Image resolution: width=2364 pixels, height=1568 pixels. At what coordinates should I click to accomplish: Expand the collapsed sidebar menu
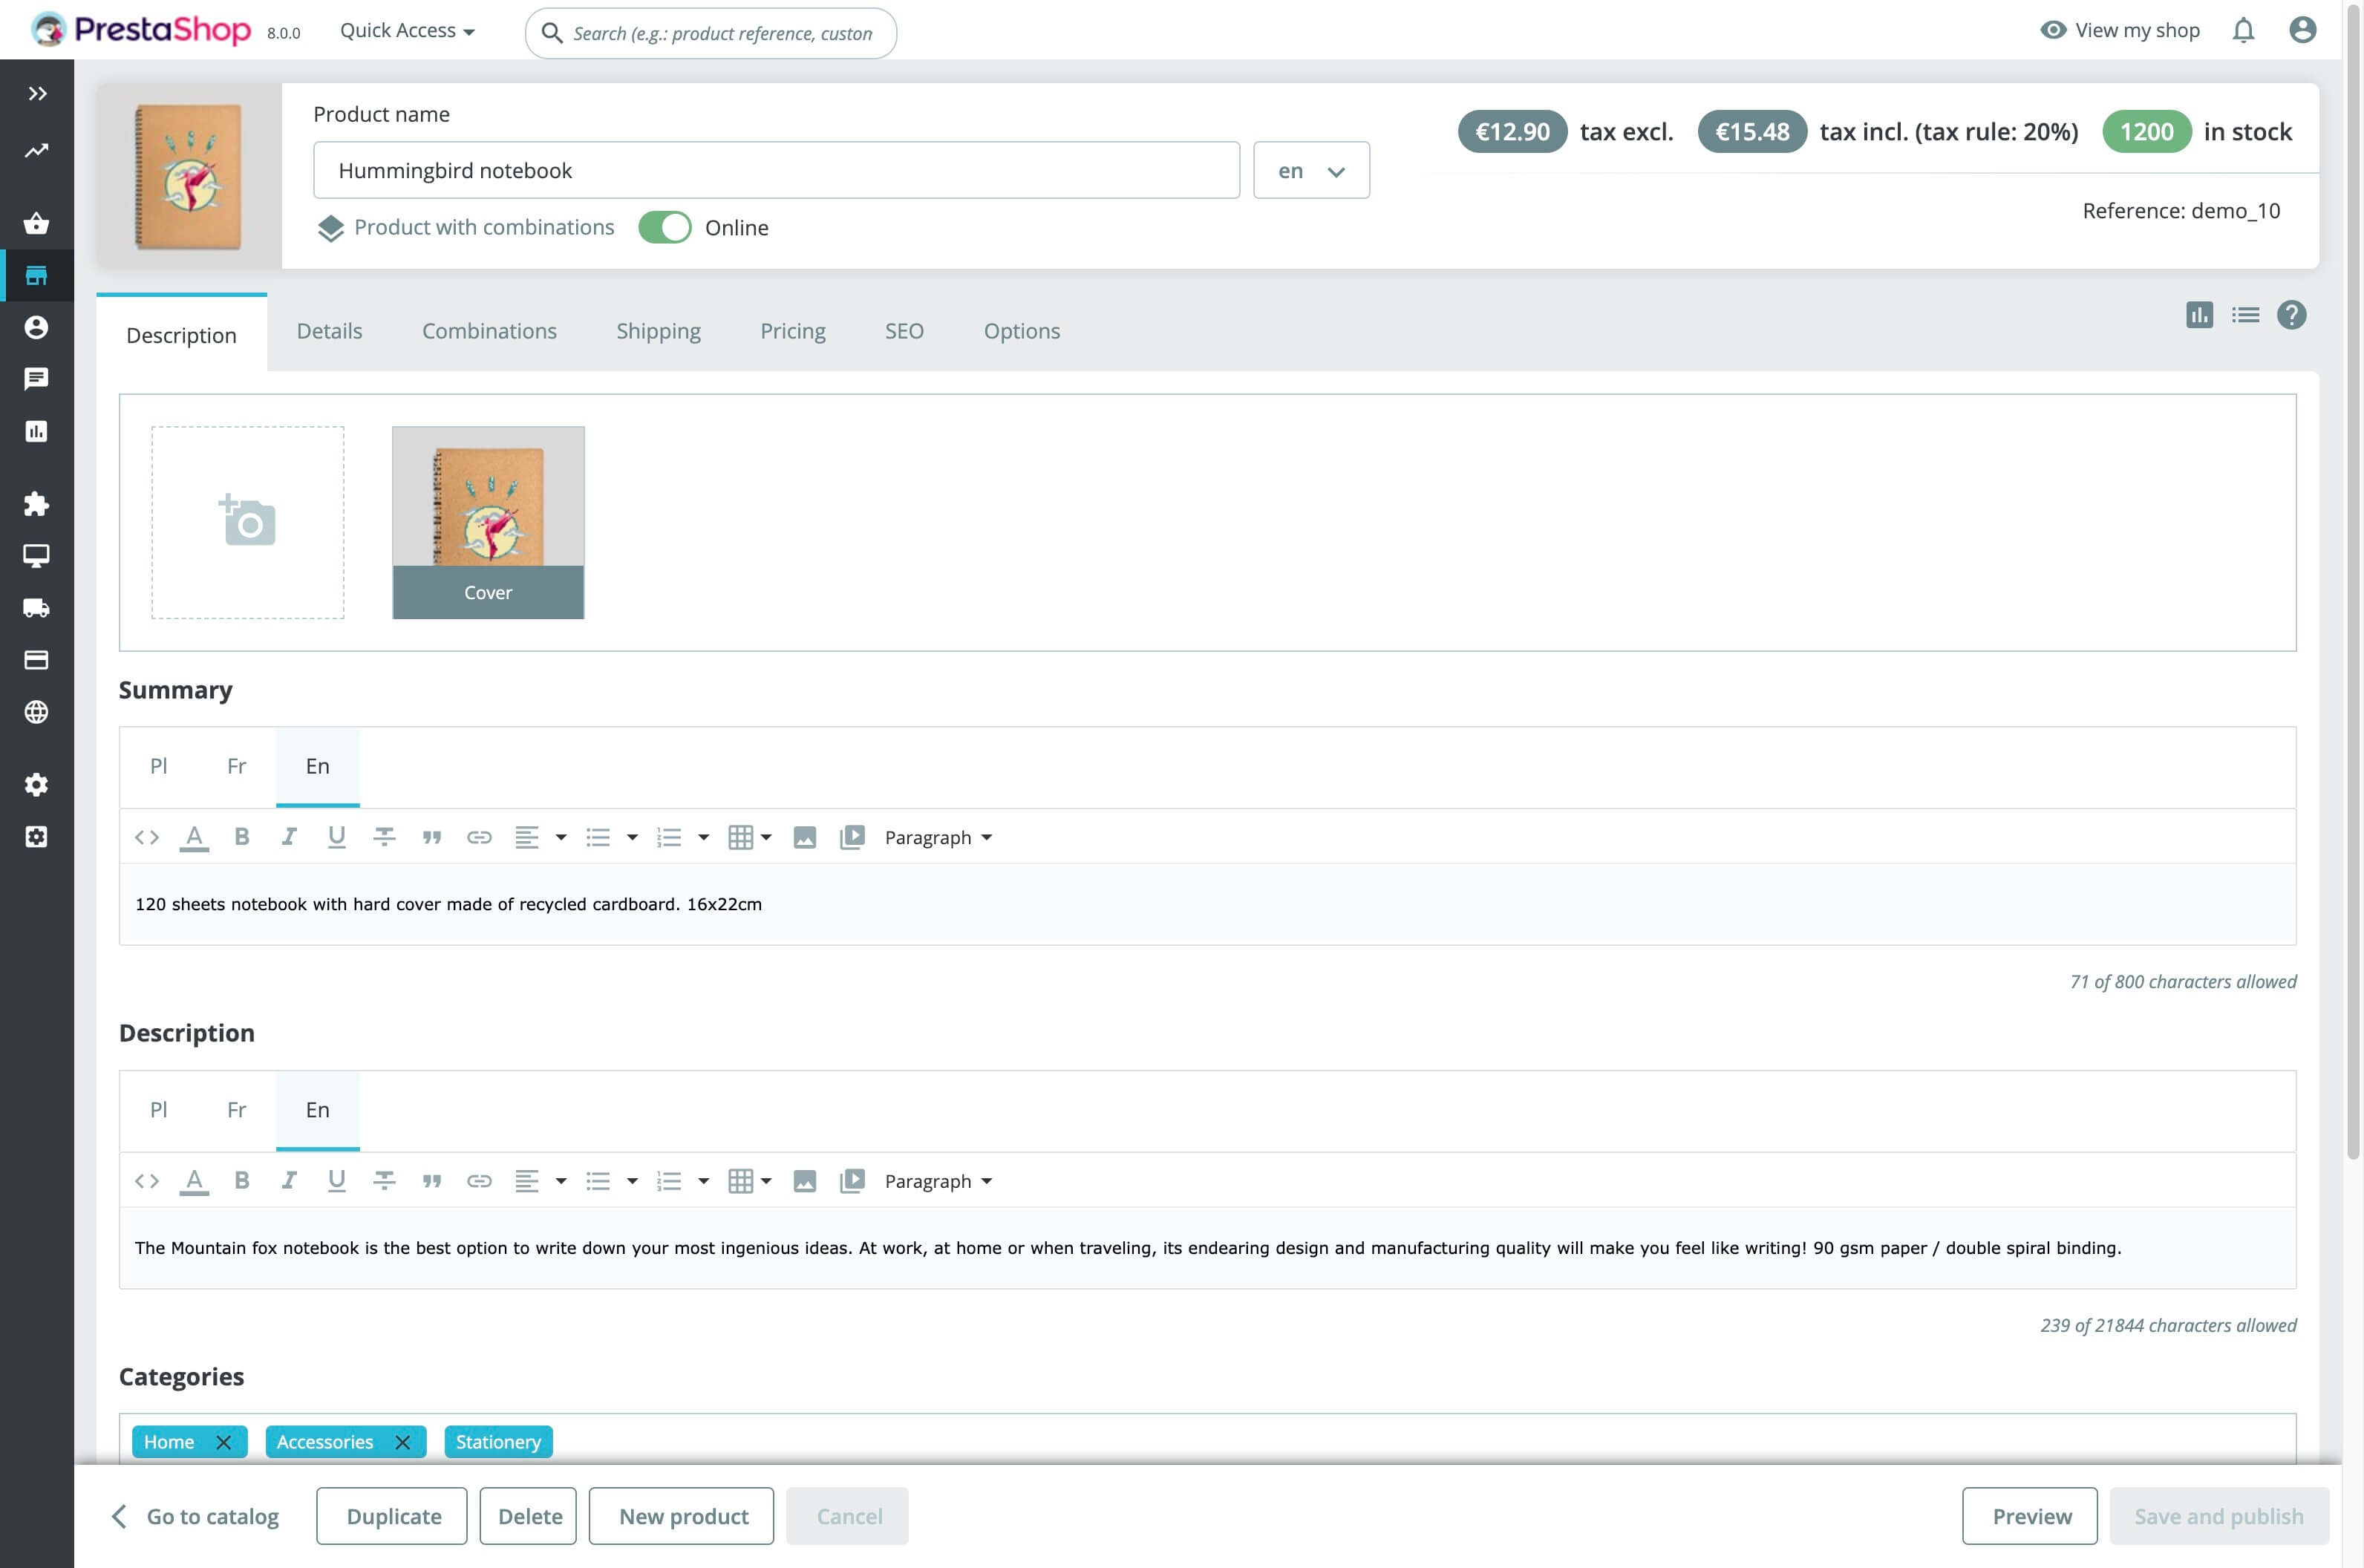(37, 93)
